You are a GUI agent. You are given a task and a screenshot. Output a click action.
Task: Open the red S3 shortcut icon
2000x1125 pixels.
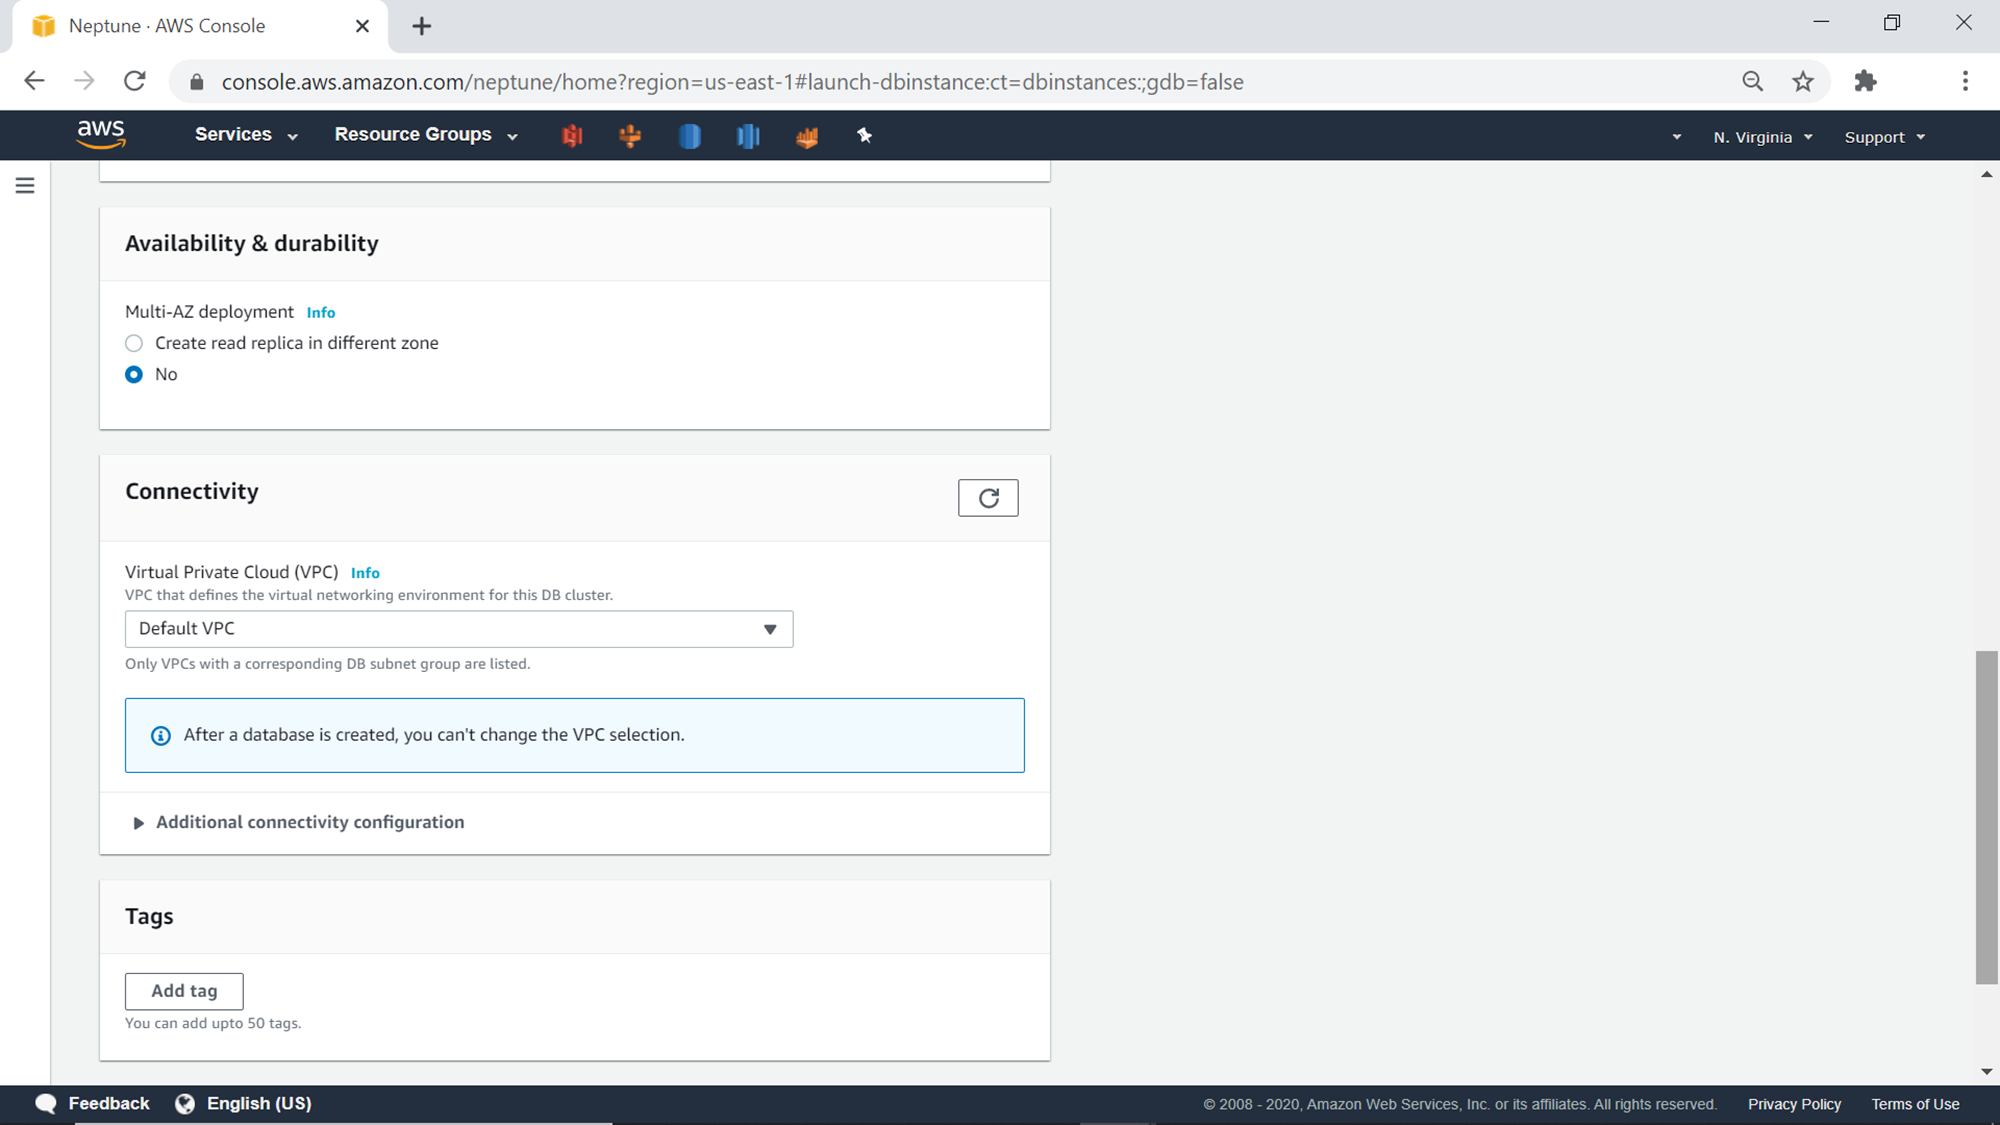click(572, 136)
